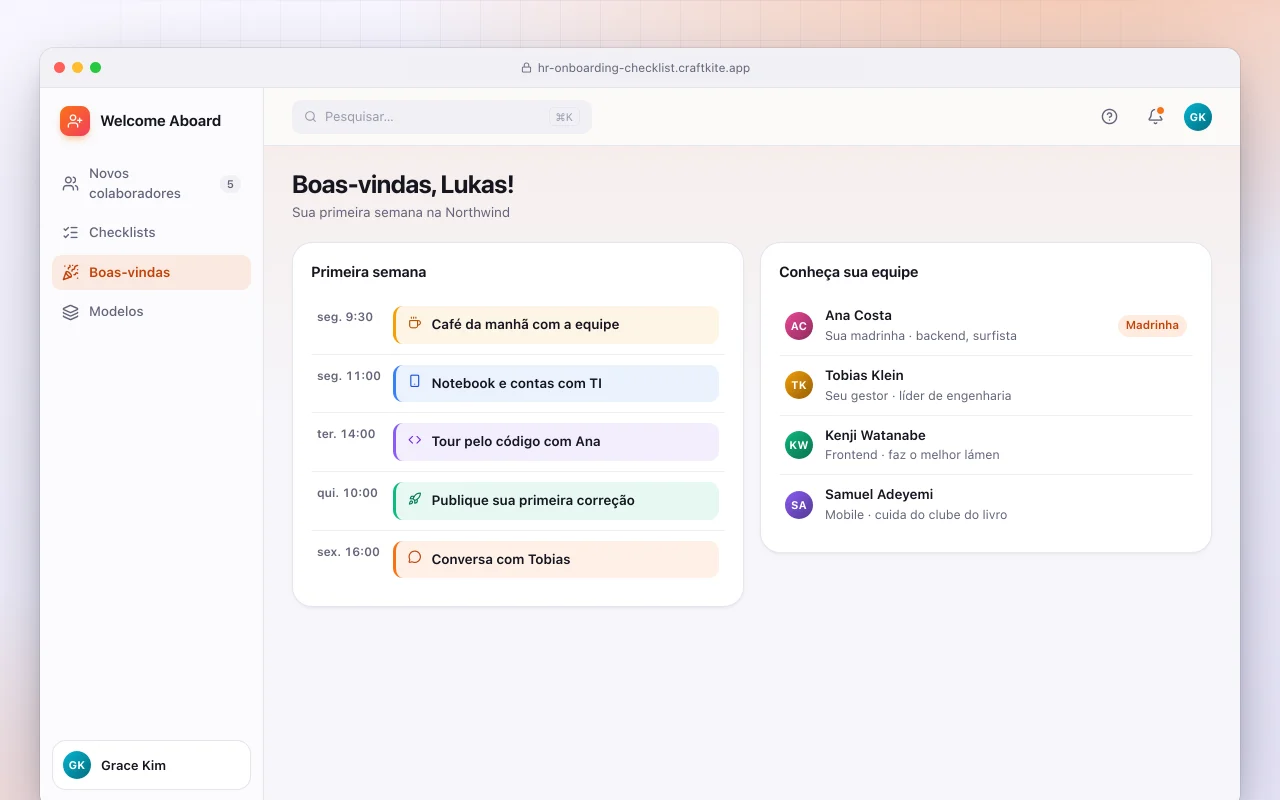Click the coffee cup icon on Café da manhã
This screenshot has height=800, width=1280.
point(415,324)
